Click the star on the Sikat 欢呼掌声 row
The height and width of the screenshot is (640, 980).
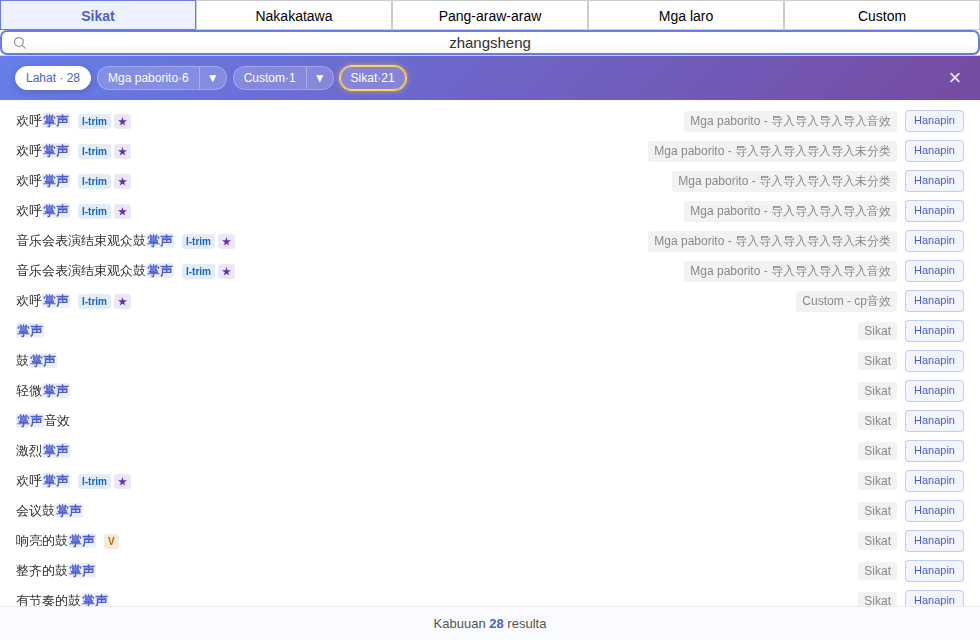pyautogui.click(x=122, y=481)
